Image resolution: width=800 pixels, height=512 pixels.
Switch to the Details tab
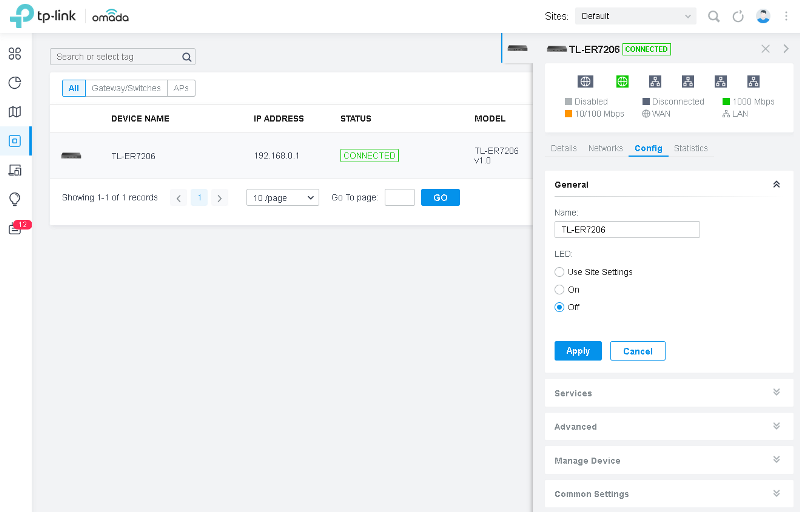[563, 148]
